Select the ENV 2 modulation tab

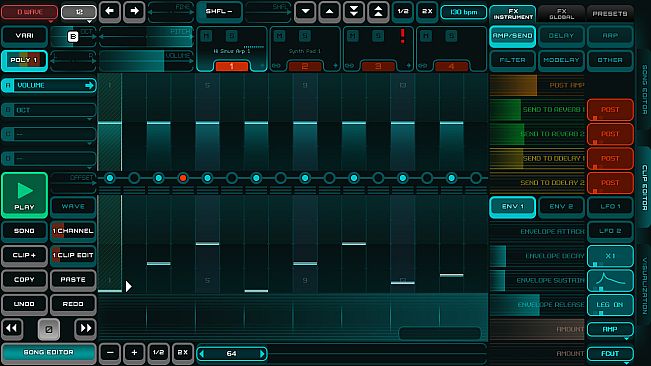pyautogui.click(x=561, y=207)
